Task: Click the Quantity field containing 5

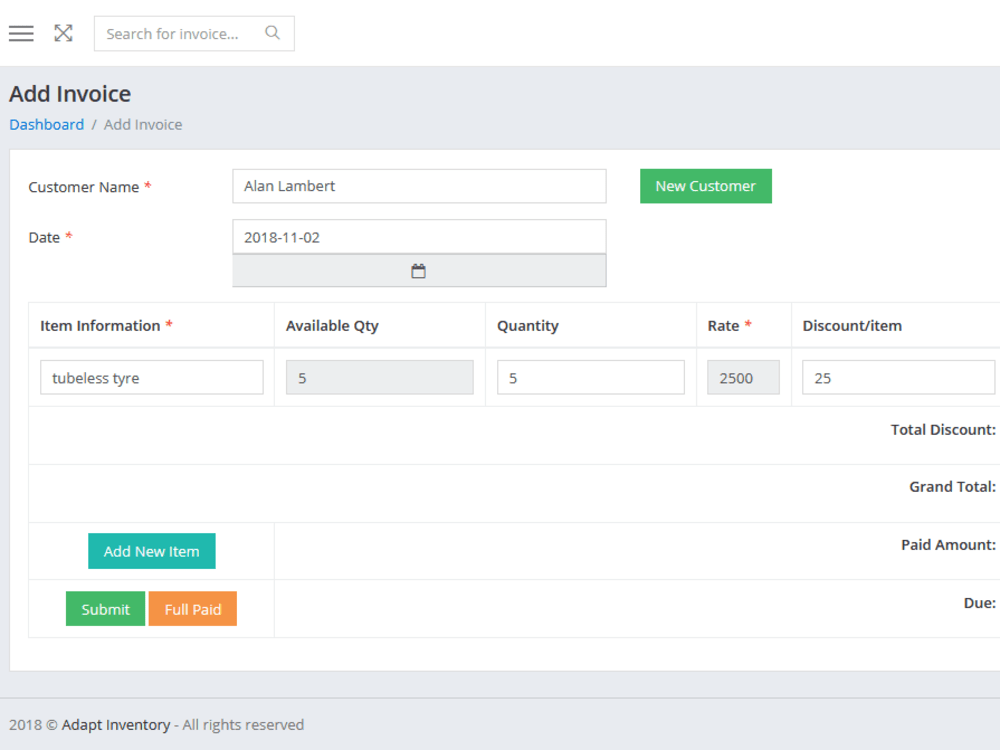Action: [590, 377]
